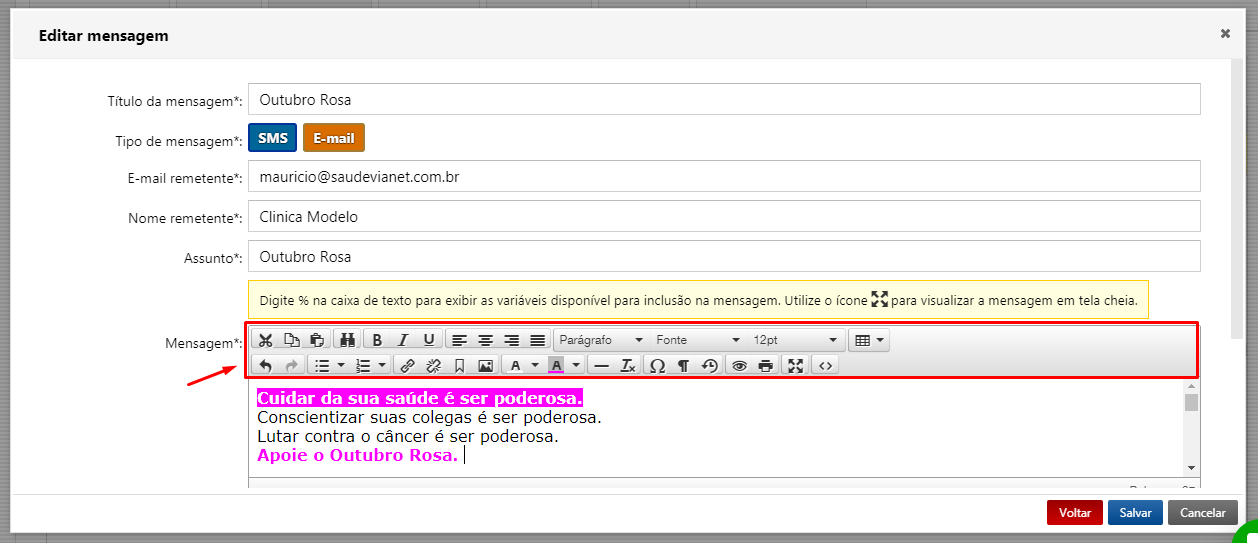Open Find and Replace binoculars icon
The image size is (1258, 543).
tap(348, 340)
